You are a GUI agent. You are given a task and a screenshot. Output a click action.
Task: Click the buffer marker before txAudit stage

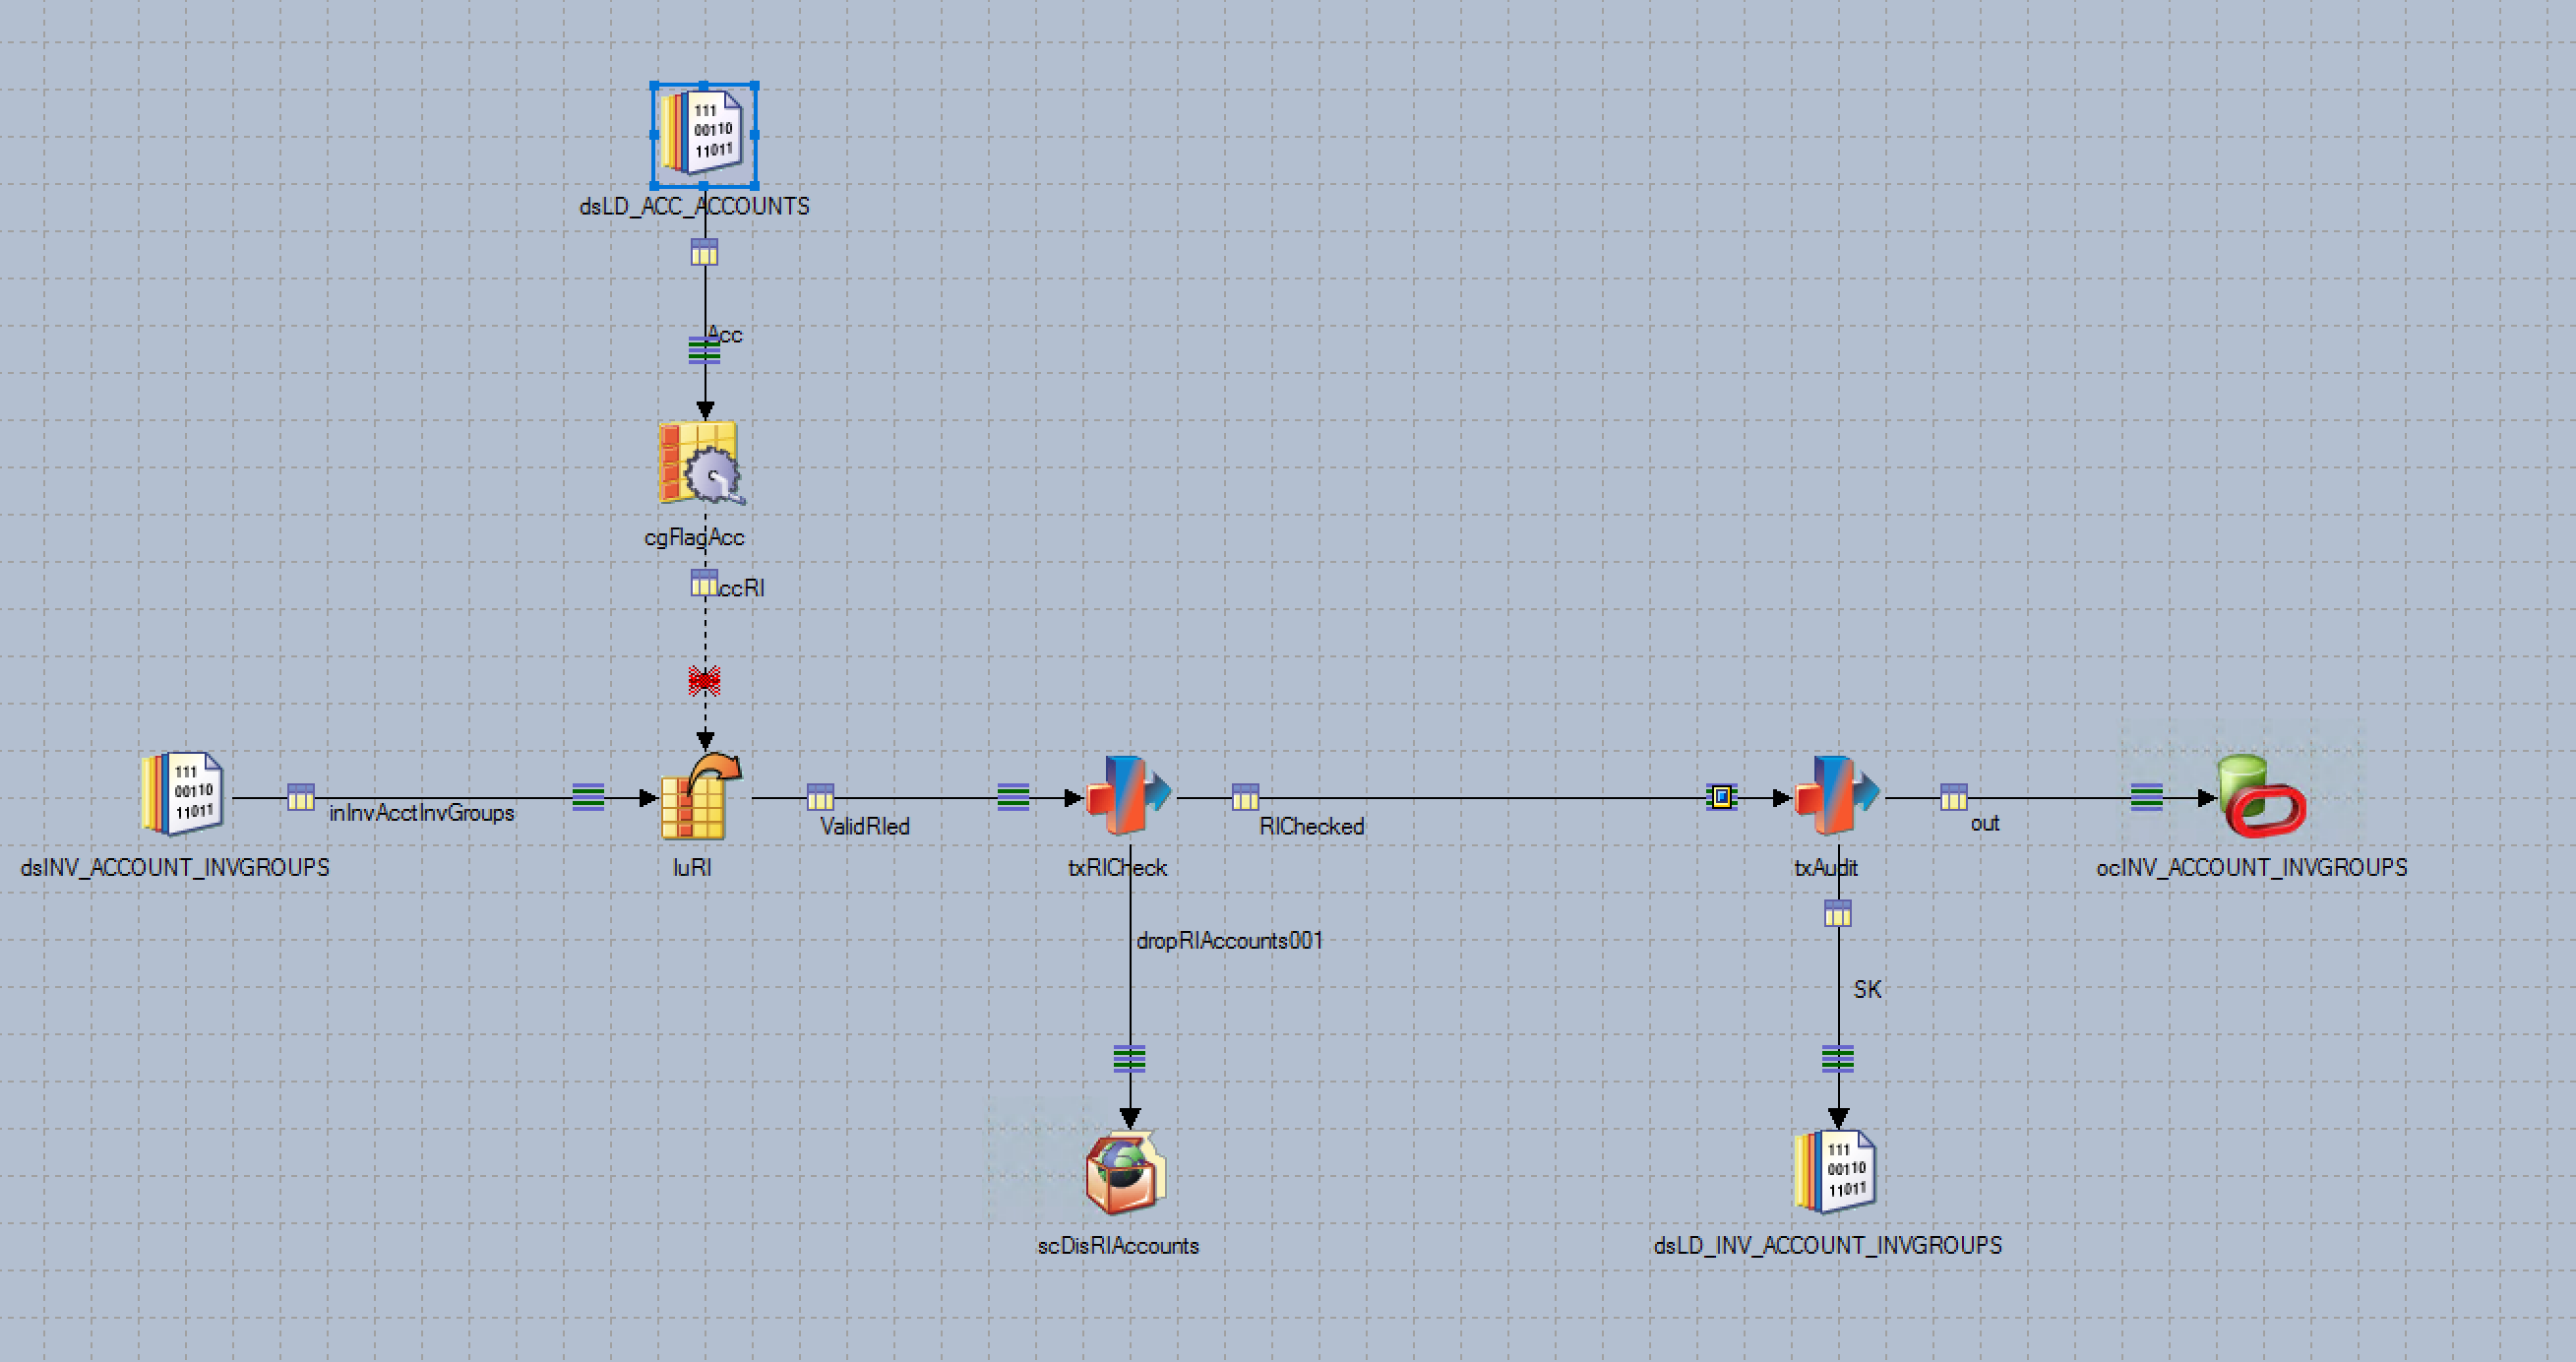[x=1722, y=798]
